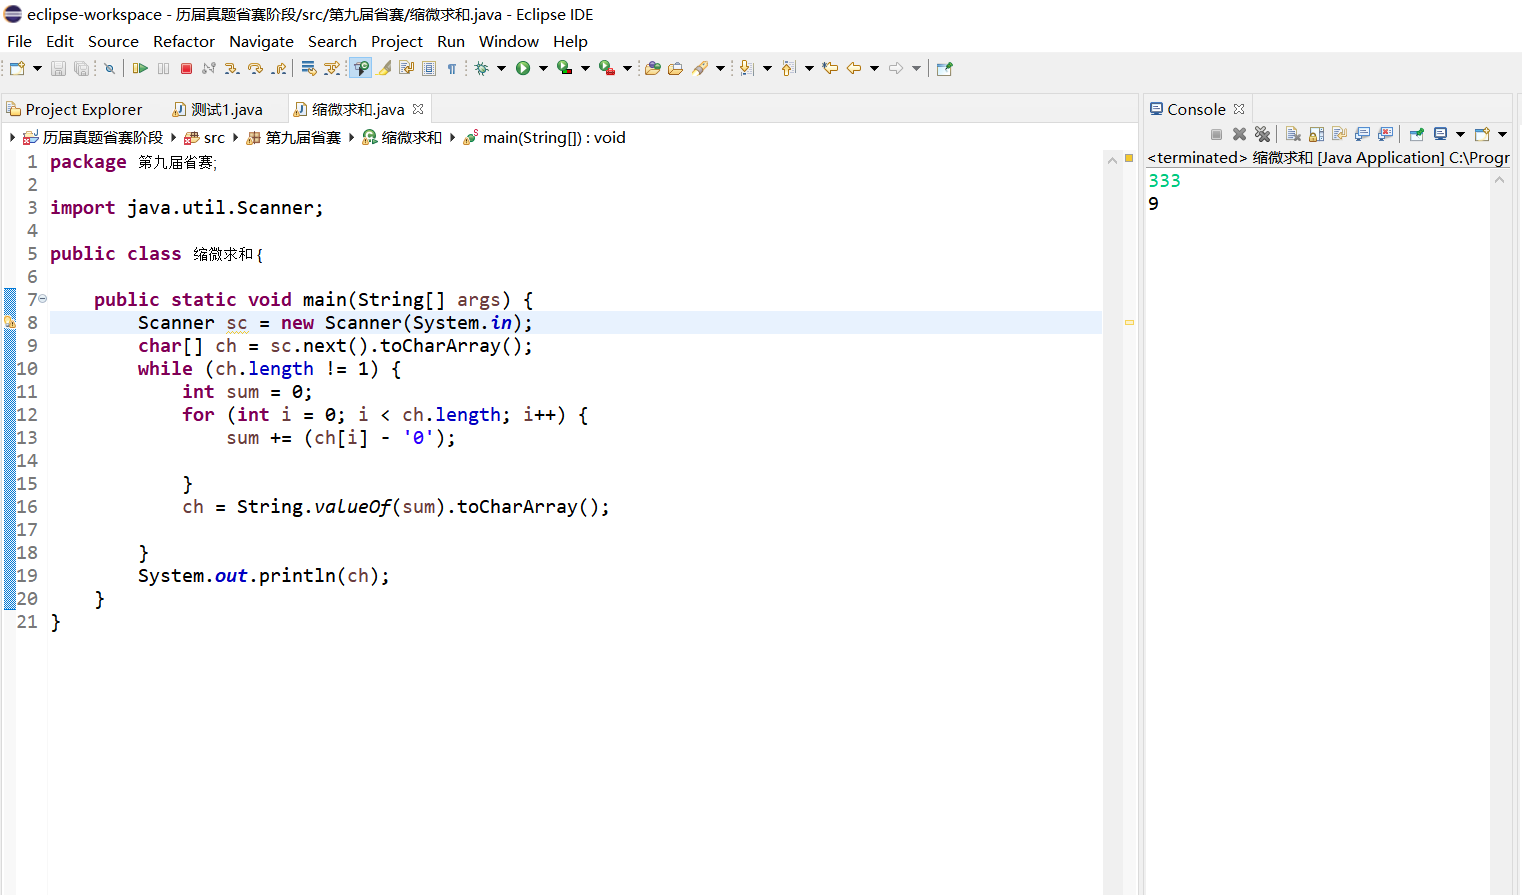
Task: Click the Coverage run icon
Action: click(565, 68)
